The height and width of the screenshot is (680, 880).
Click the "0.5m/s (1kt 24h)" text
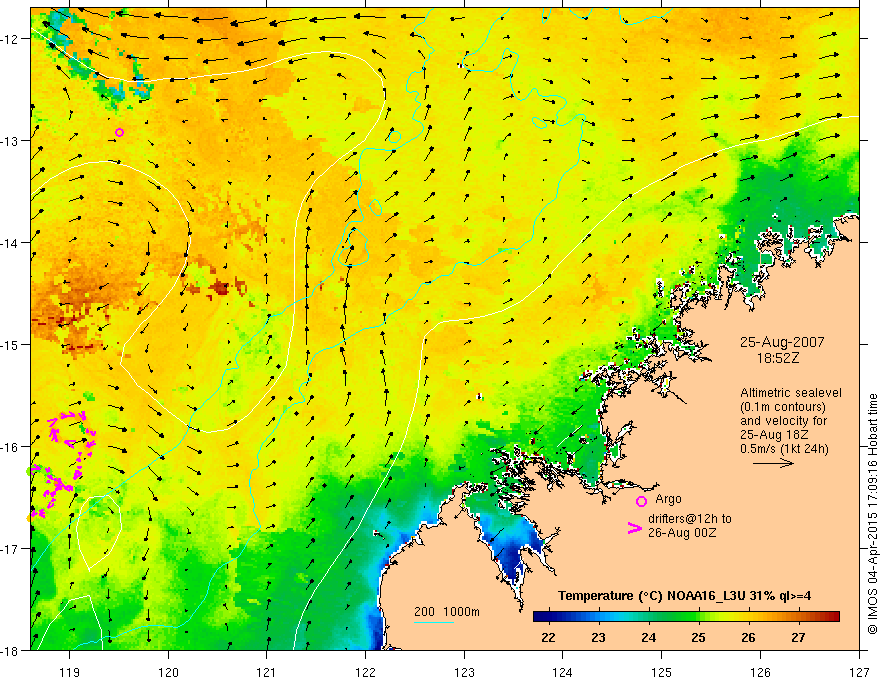click(x=784, y=449)
